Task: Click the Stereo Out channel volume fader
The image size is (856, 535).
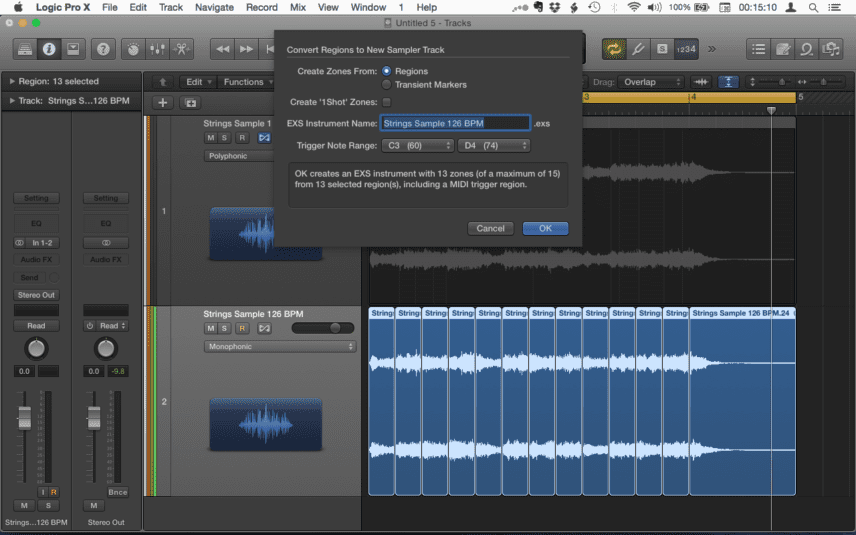Action: (x=94, y=418)
